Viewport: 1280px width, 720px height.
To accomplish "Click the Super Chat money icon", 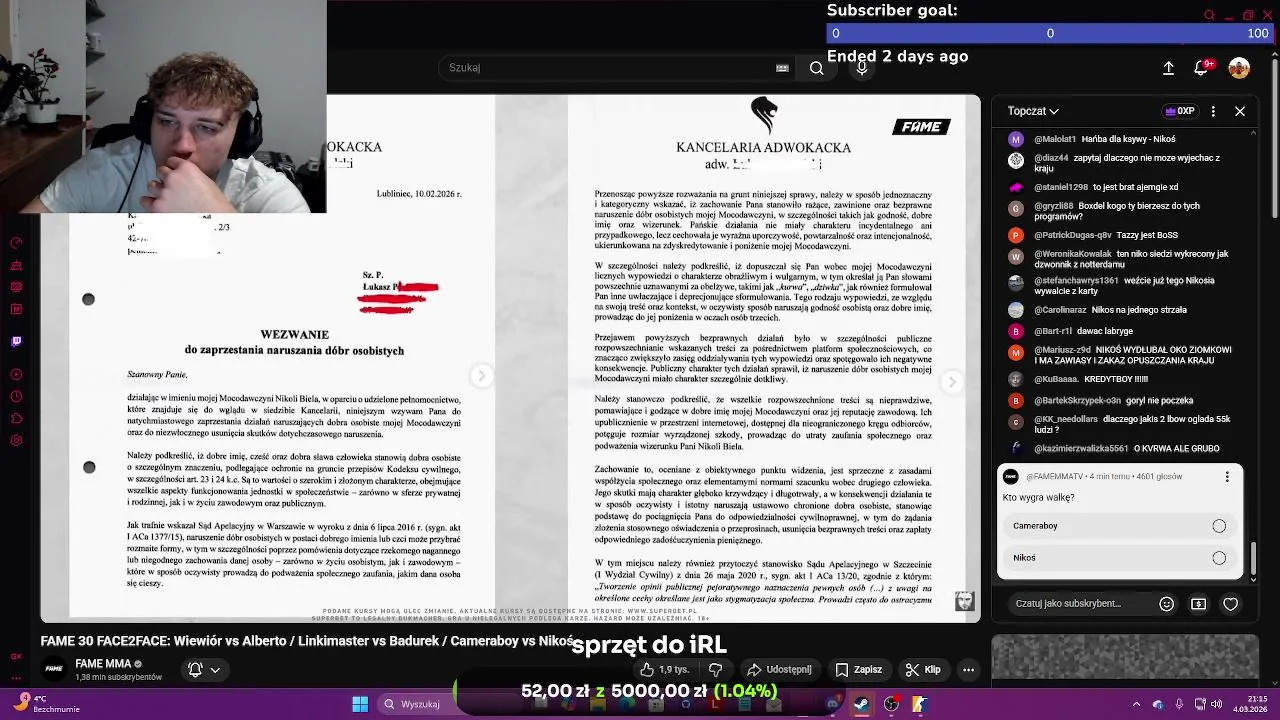I will [1198, 604].
